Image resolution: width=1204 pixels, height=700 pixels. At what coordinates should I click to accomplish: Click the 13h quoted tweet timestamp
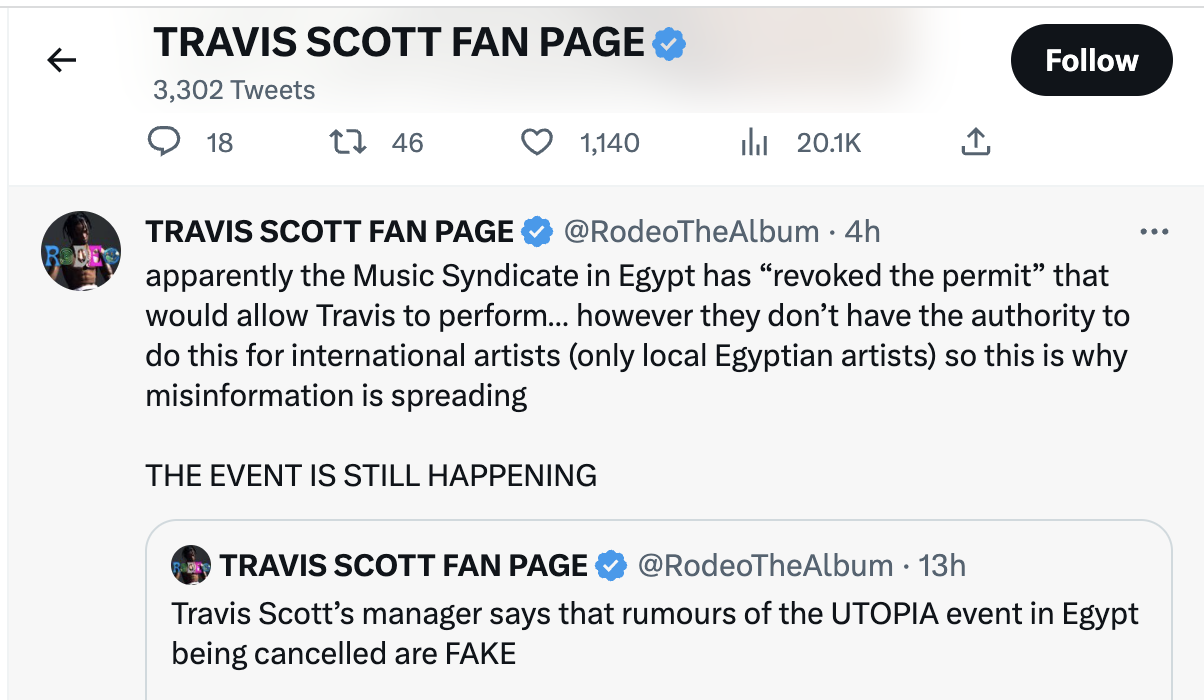[x=942, y=566]
